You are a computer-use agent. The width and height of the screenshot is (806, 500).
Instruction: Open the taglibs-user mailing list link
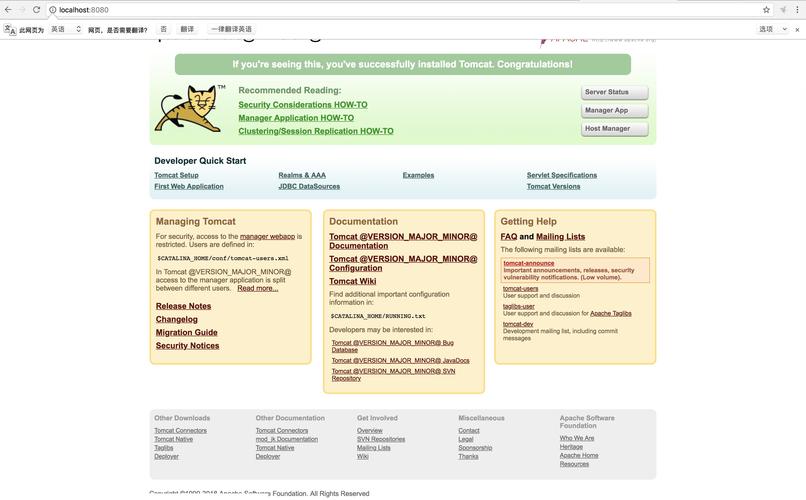click(519, 306)
